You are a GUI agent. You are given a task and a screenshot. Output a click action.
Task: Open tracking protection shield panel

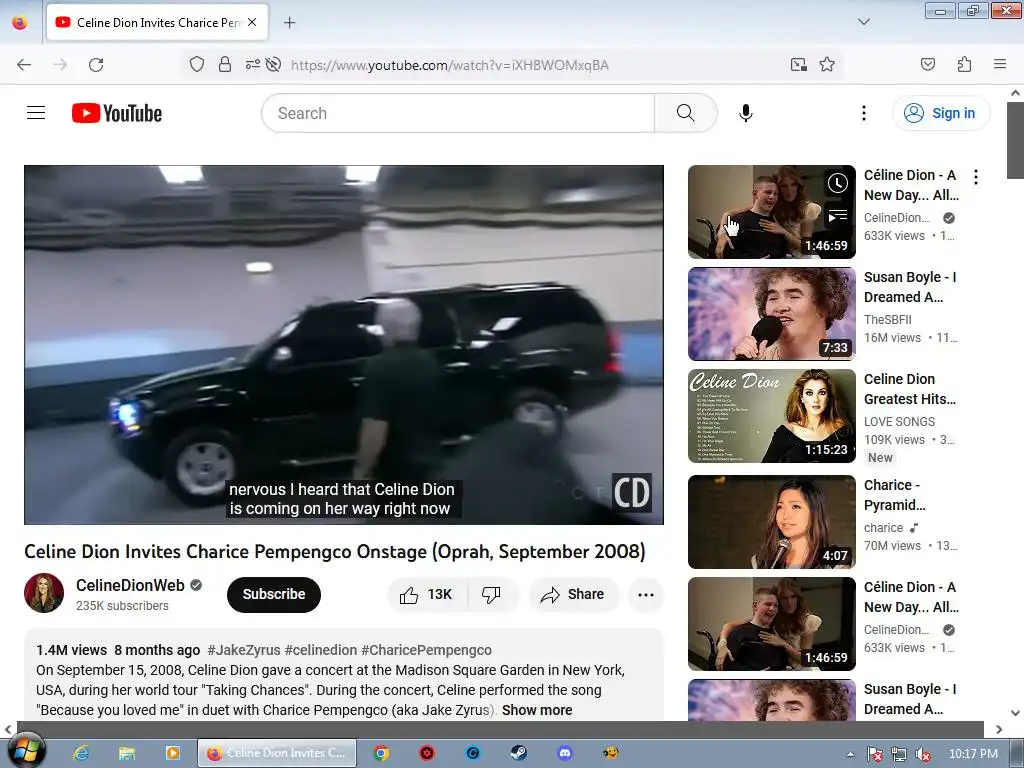pyautogui.click(x=197, y=65)
